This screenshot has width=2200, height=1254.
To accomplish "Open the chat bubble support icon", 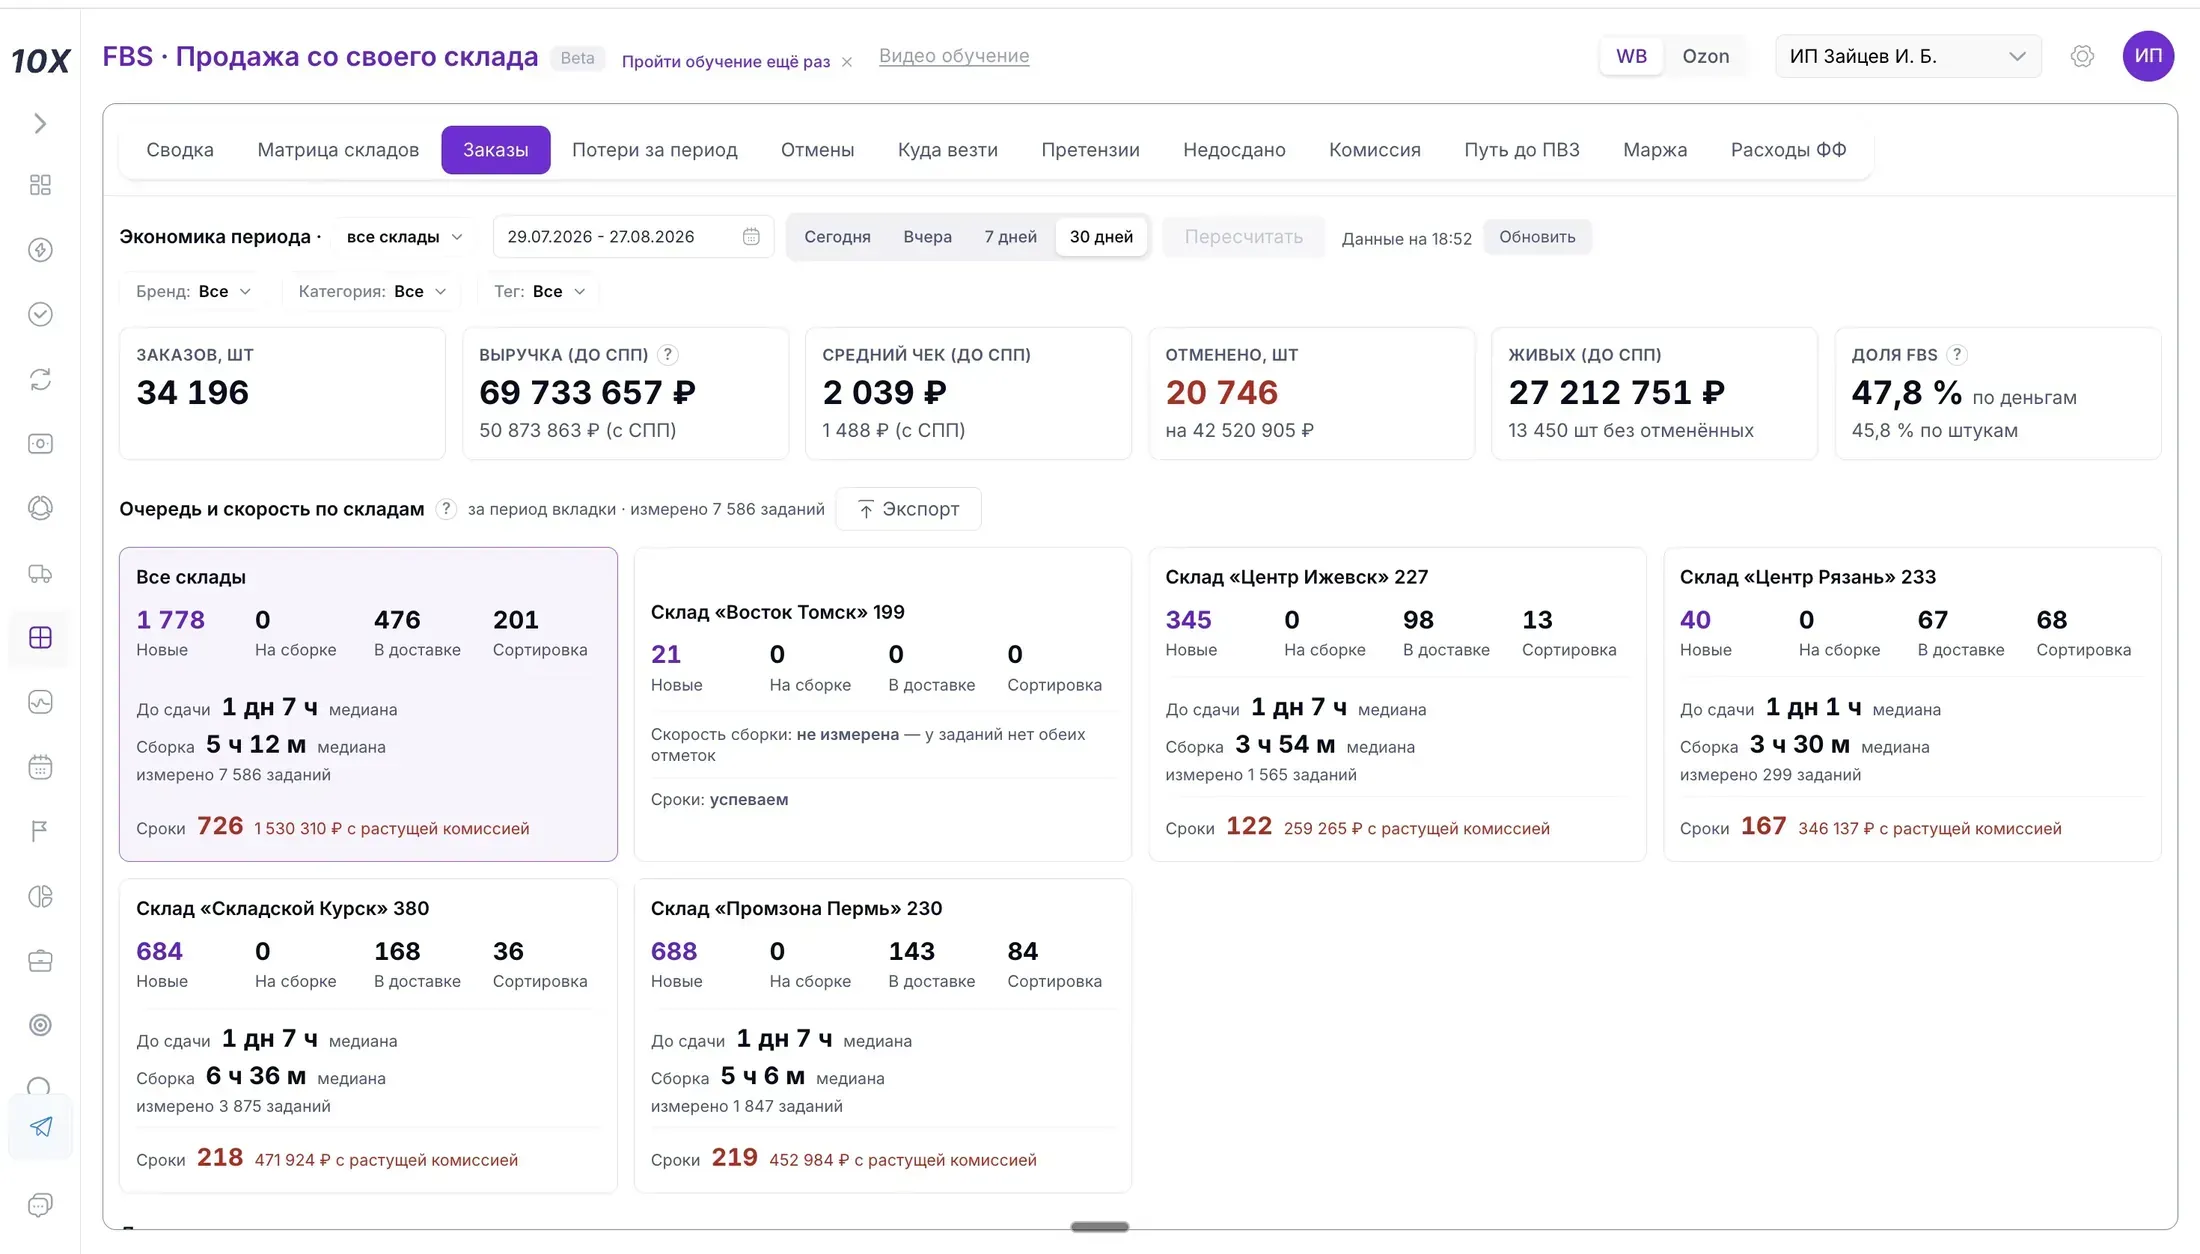I will pyautogui.click(x=40, y=1205).
